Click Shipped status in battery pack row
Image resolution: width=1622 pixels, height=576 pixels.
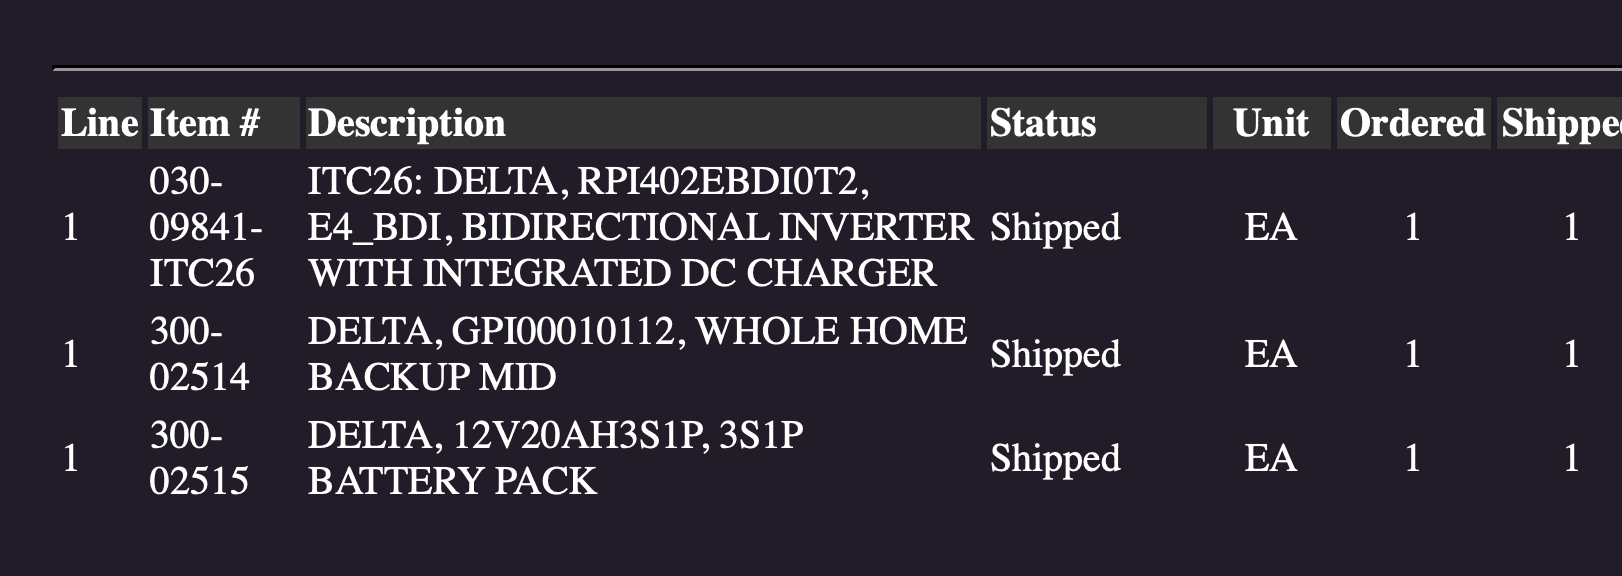1055,458
